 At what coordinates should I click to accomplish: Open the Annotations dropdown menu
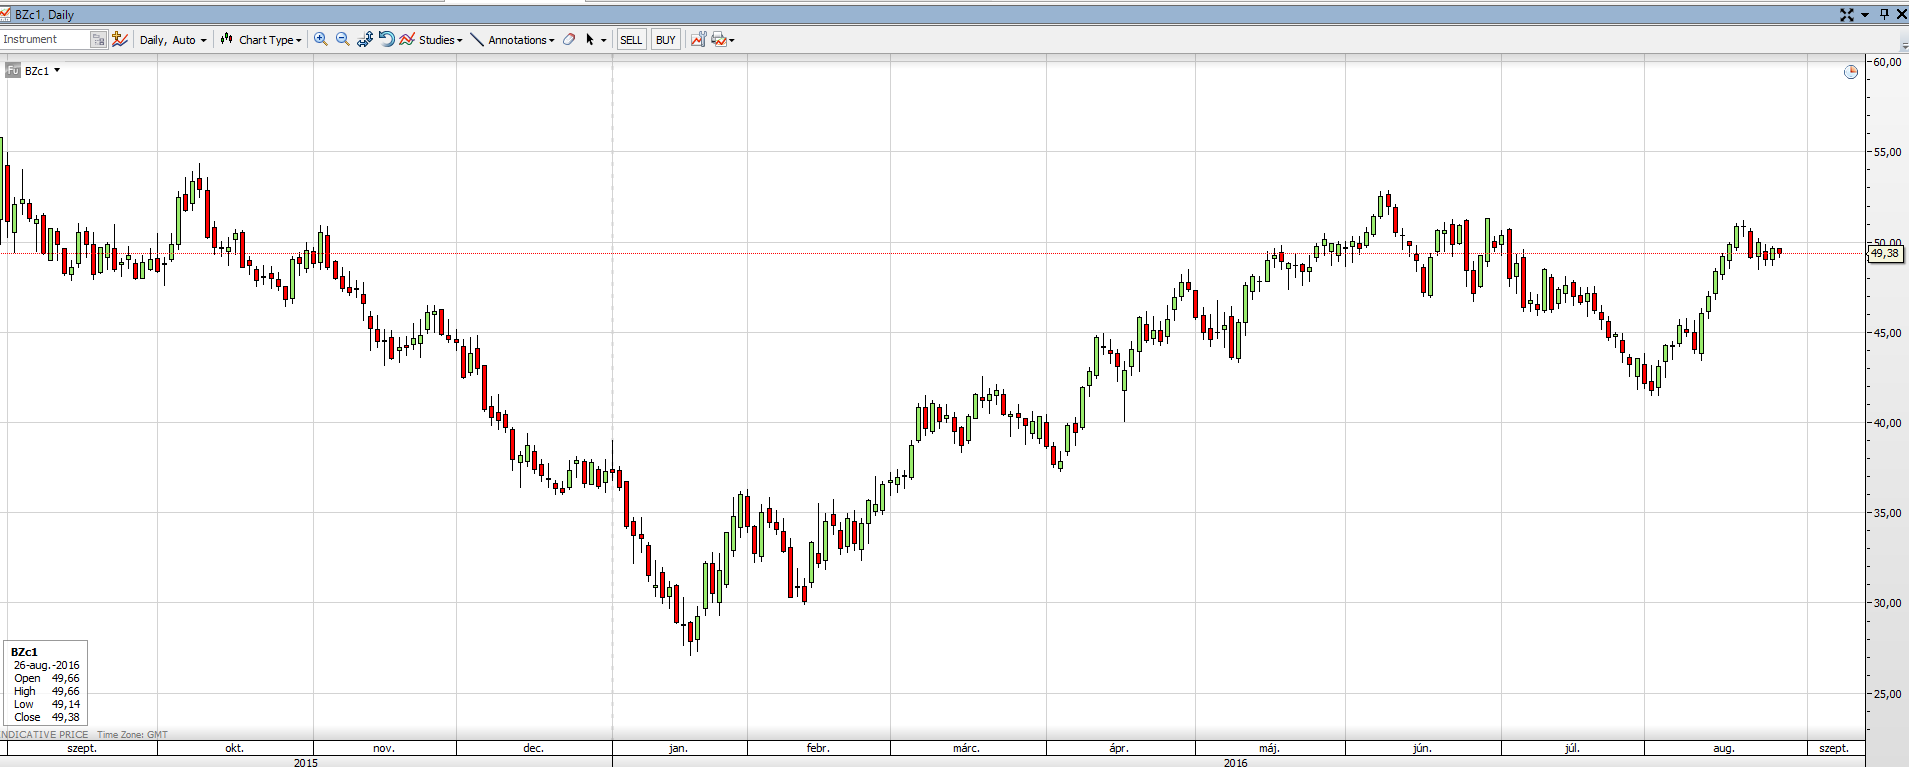pos(521,40)
